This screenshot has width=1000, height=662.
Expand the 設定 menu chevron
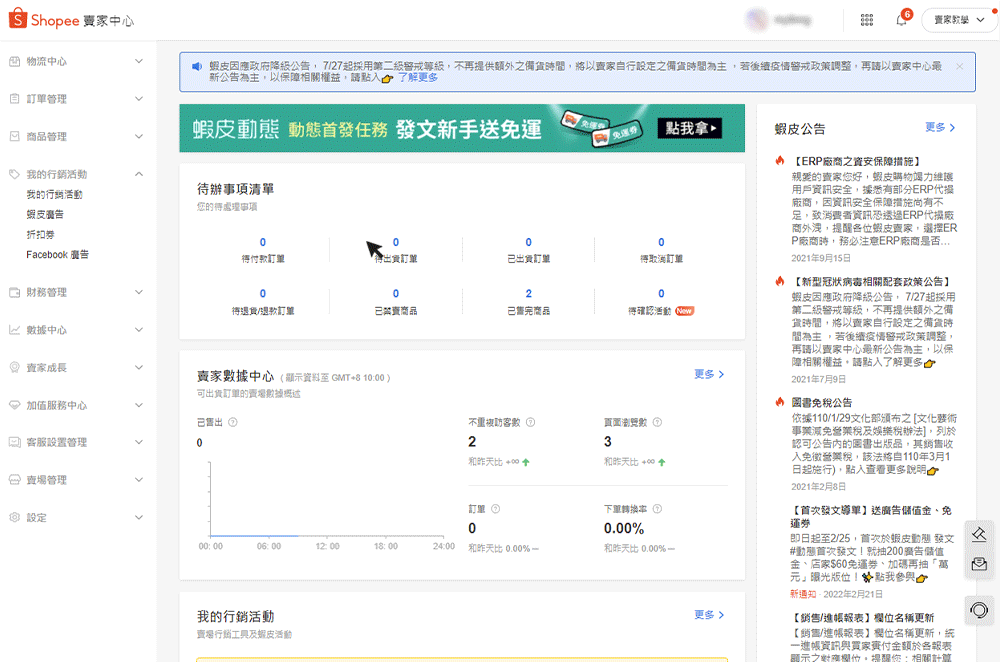coord(139,517)
